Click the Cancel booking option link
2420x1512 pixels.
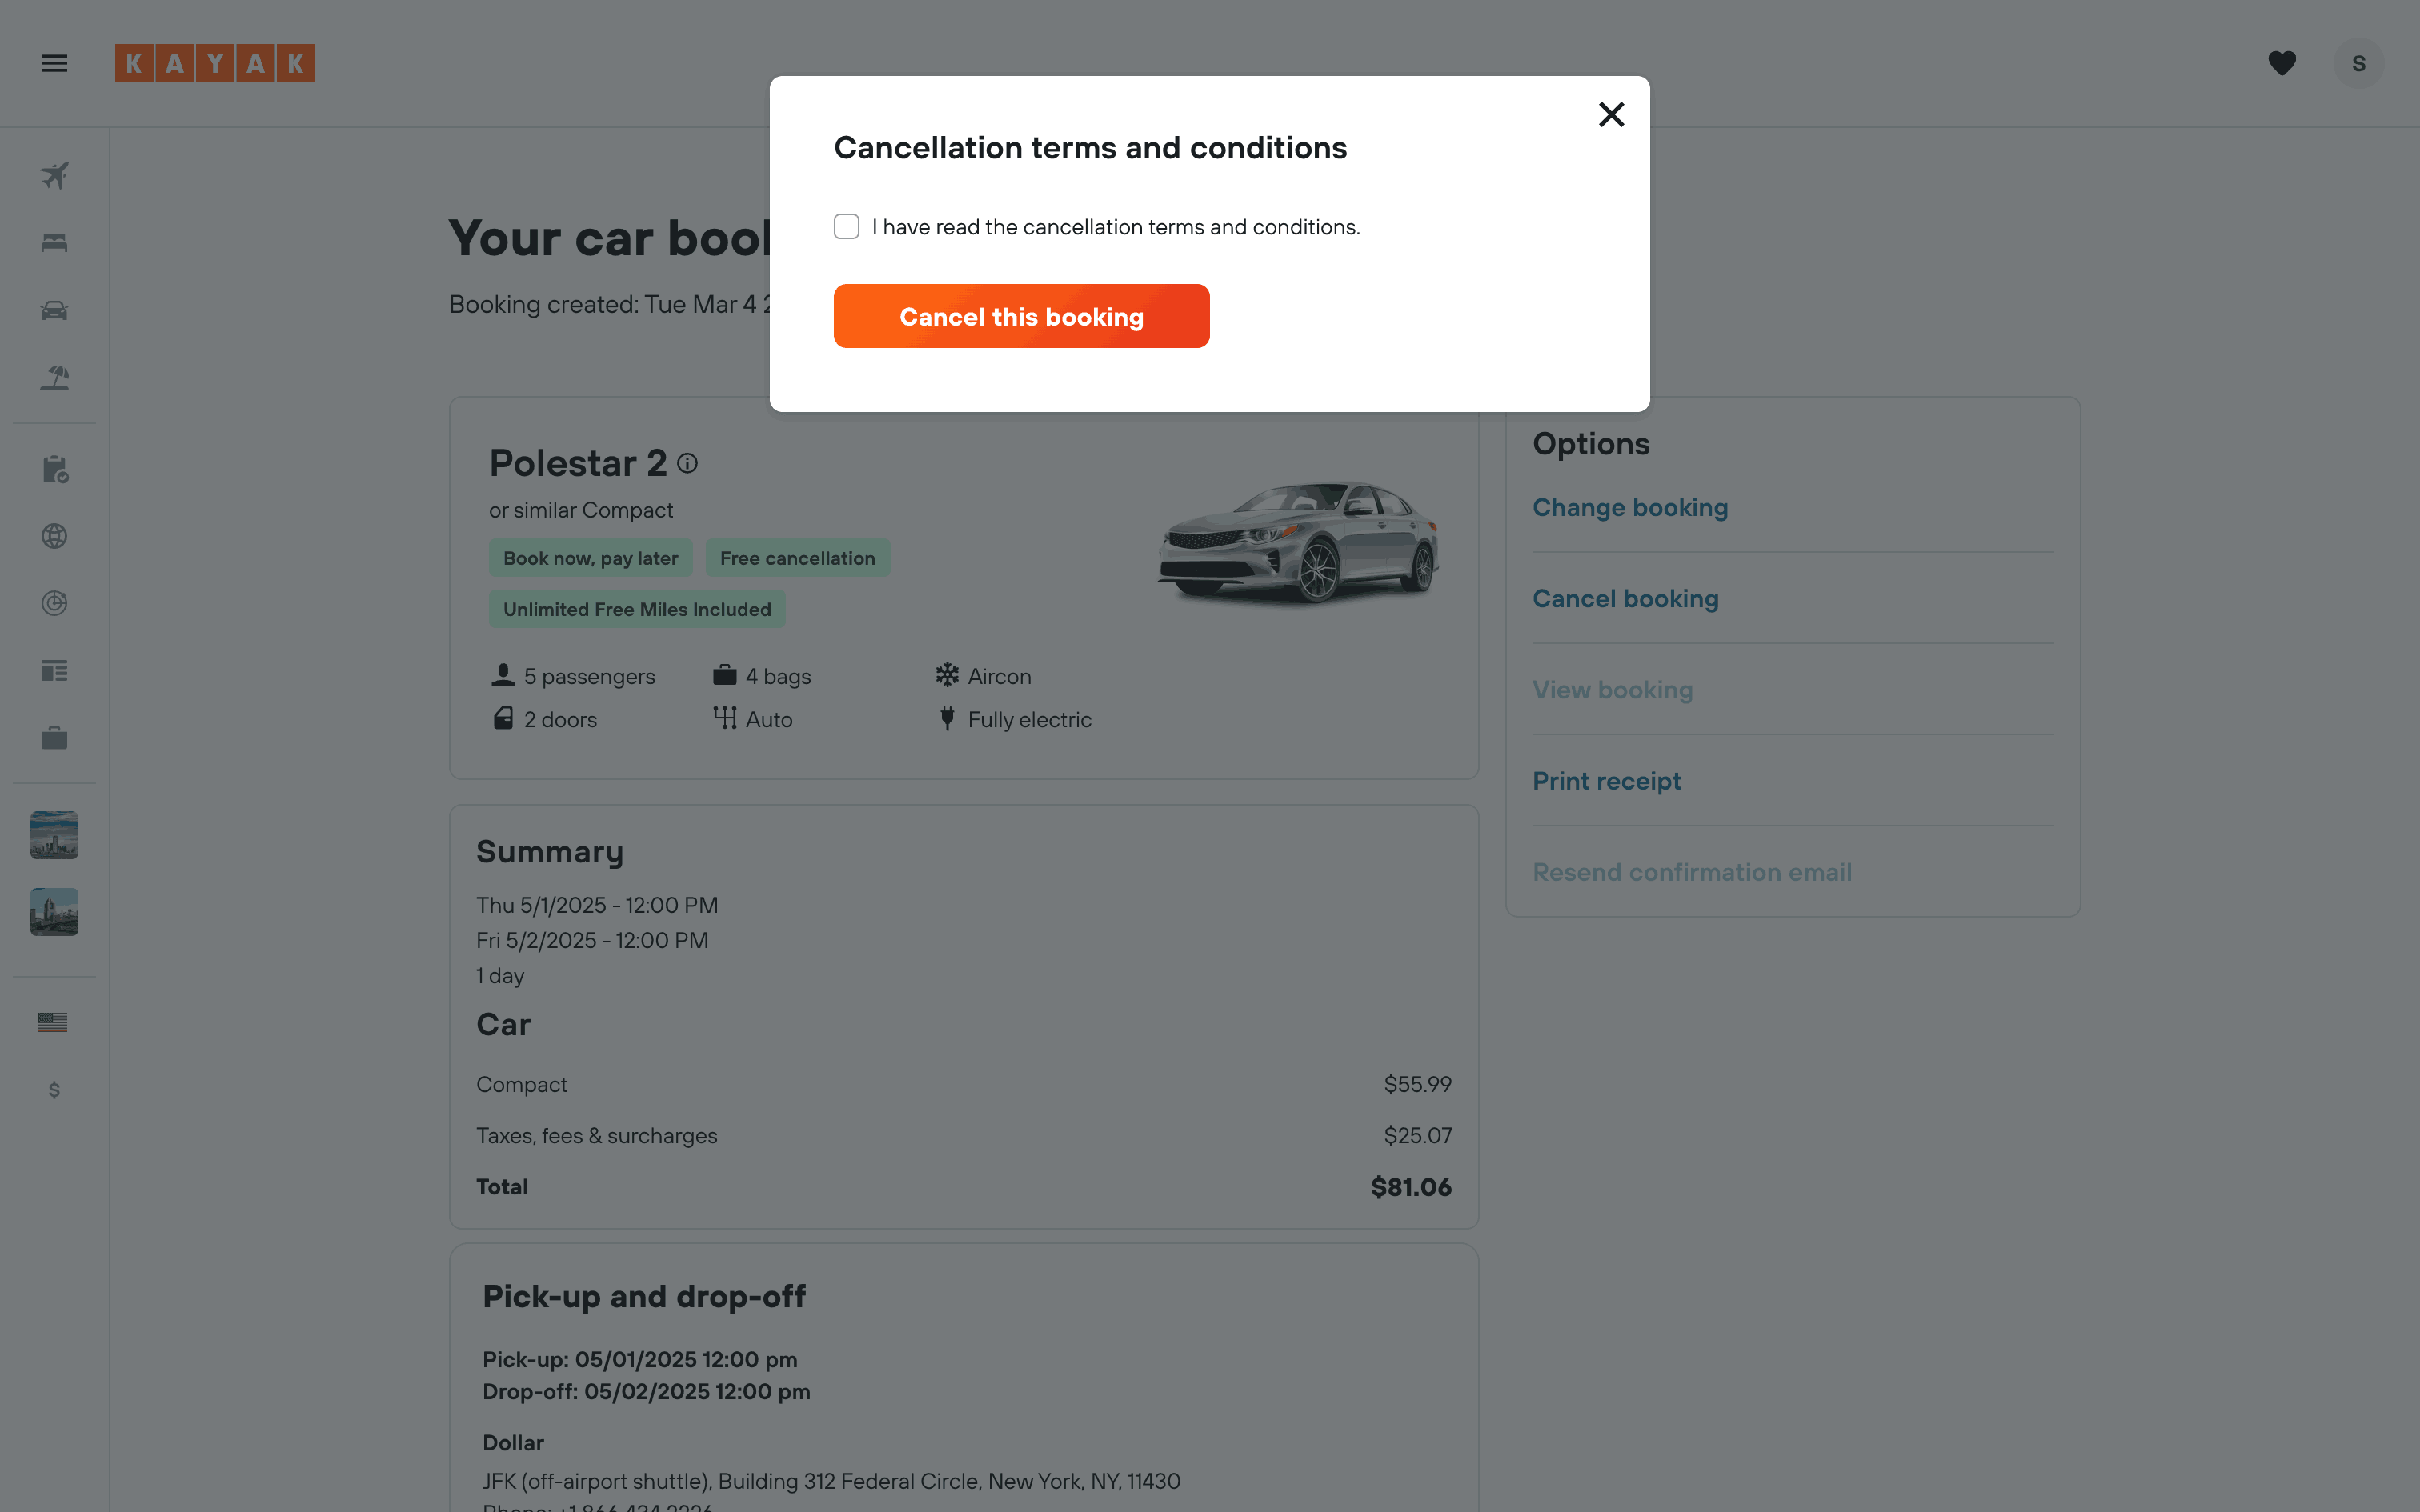pos(1625,598)
